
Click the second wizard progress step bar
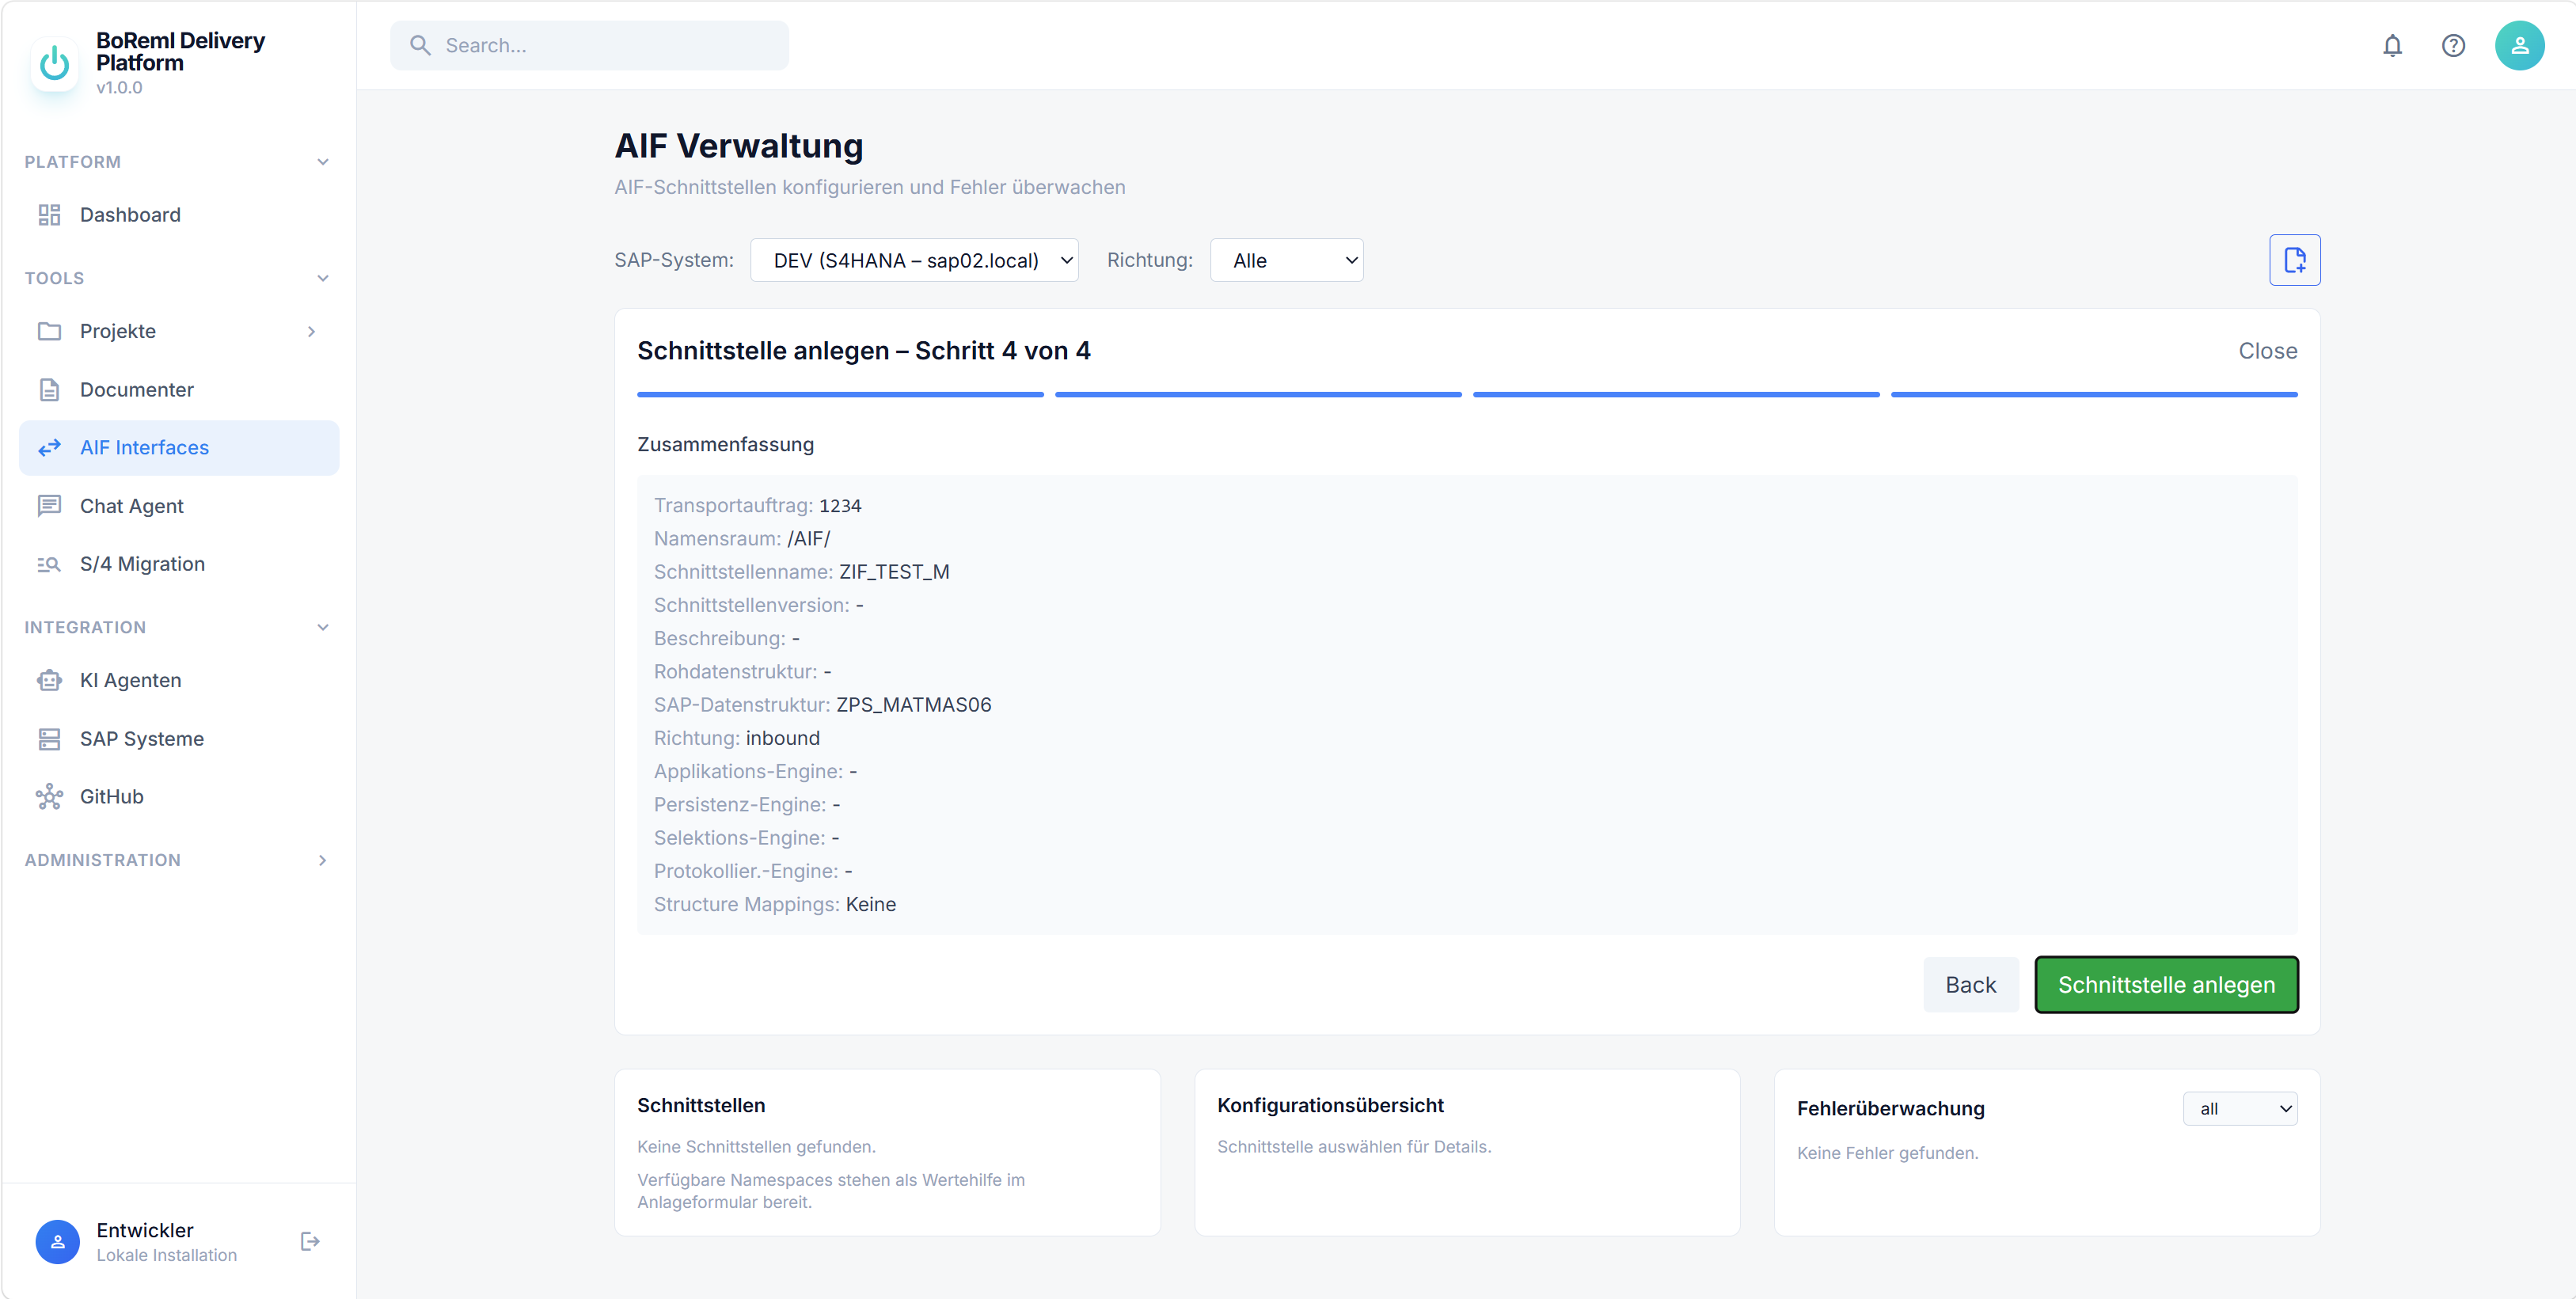coord(1258,395)
